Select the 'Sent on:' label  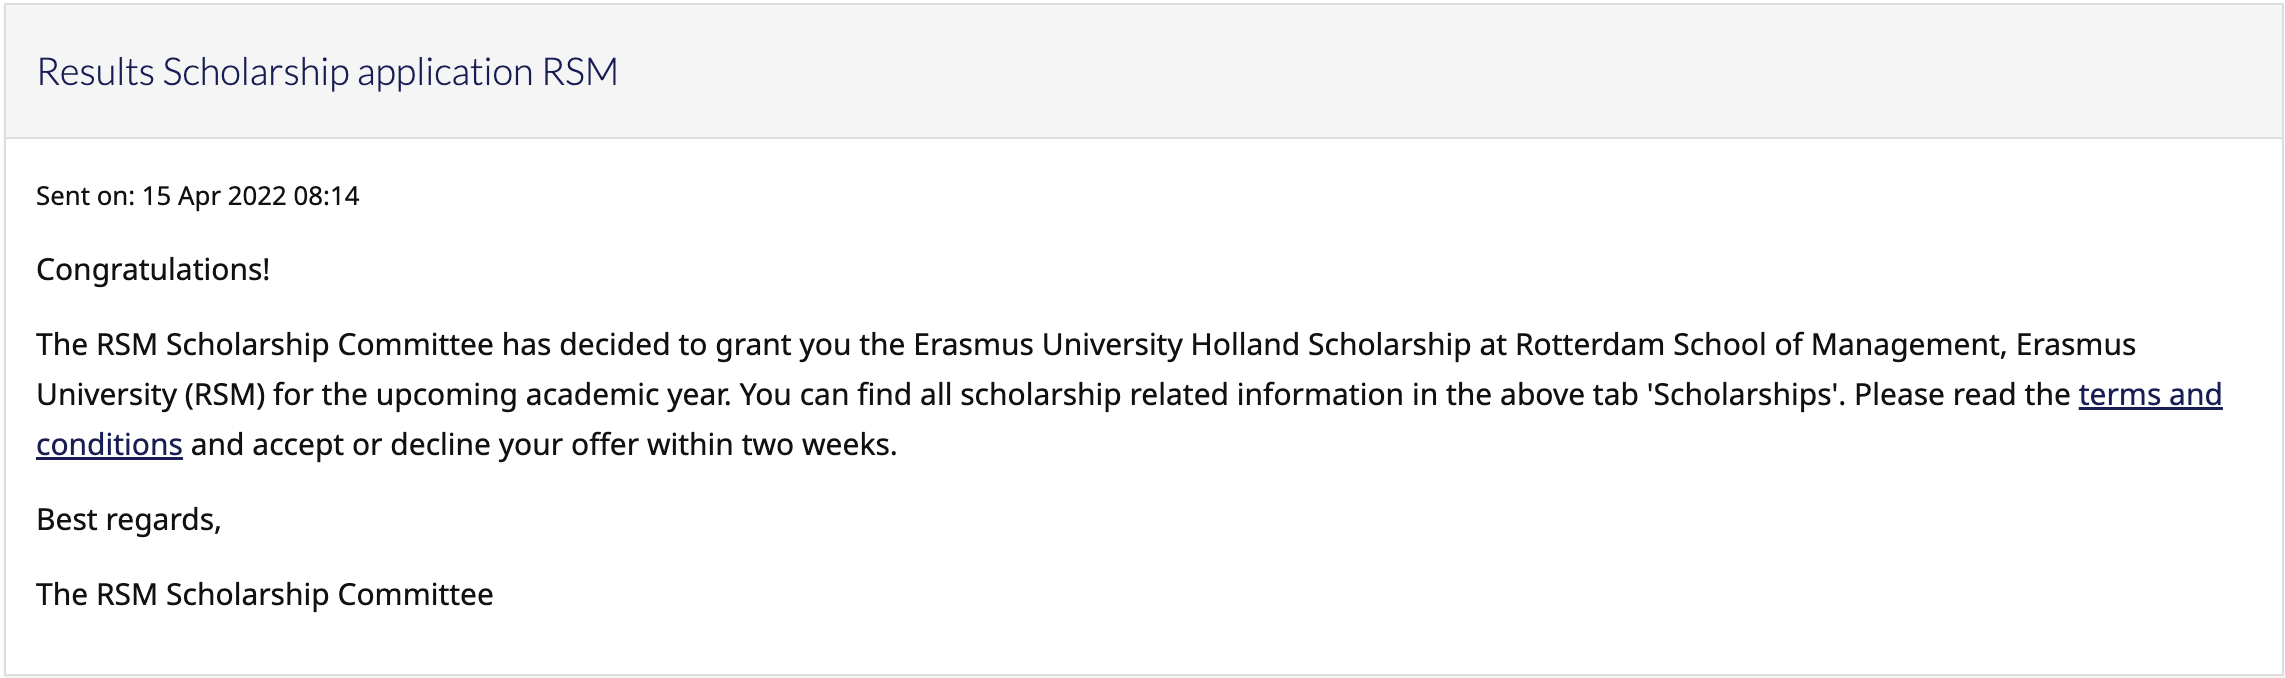[x=85, y=196]
